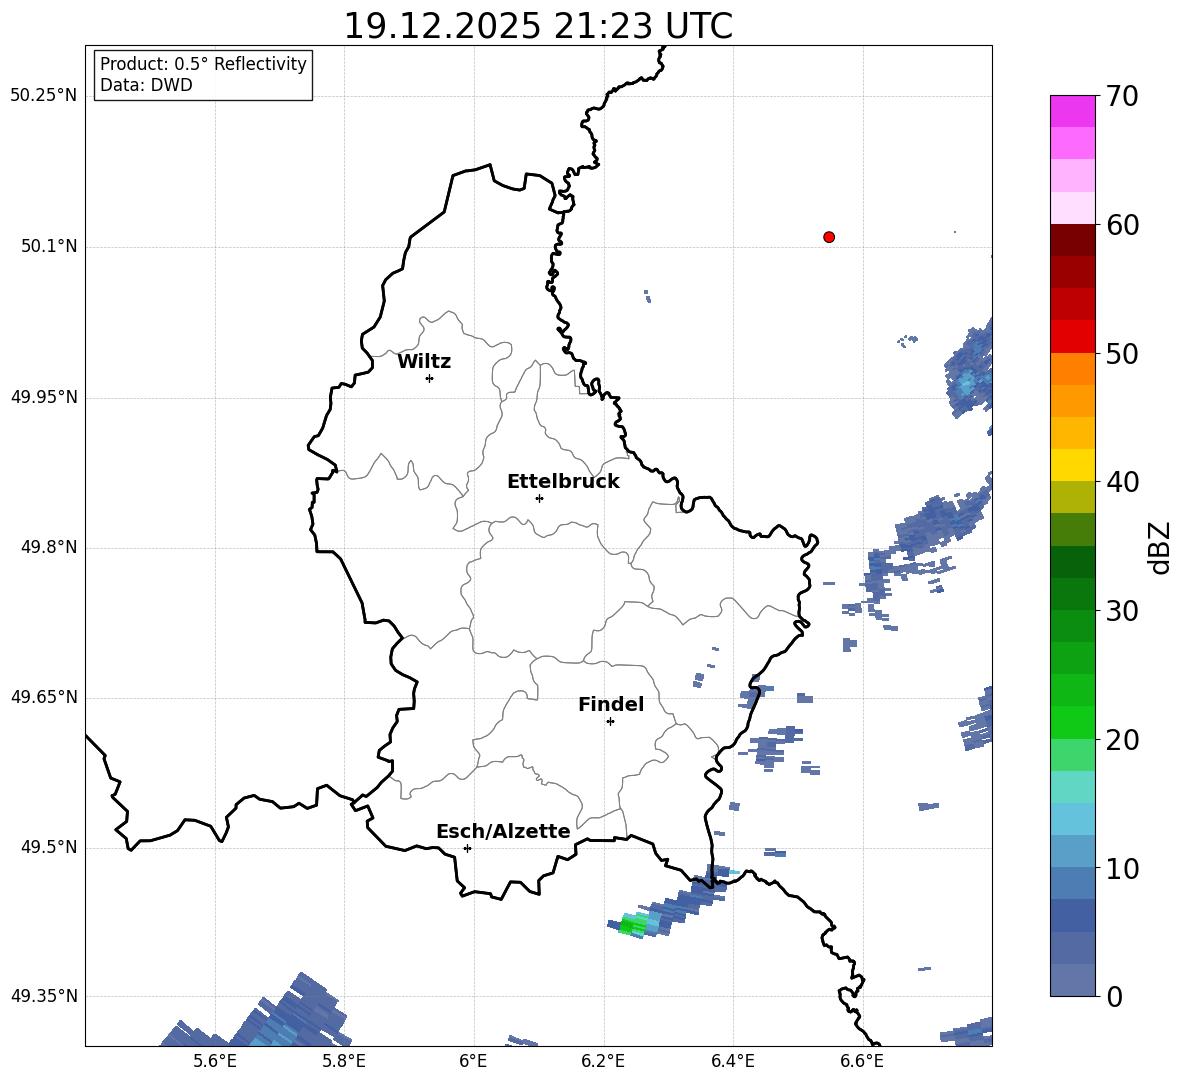Screen dimensions: 1184x1081
Task: Click the 49.5°N latitude label
Action: pyautogui.click(x=49, y=847)
